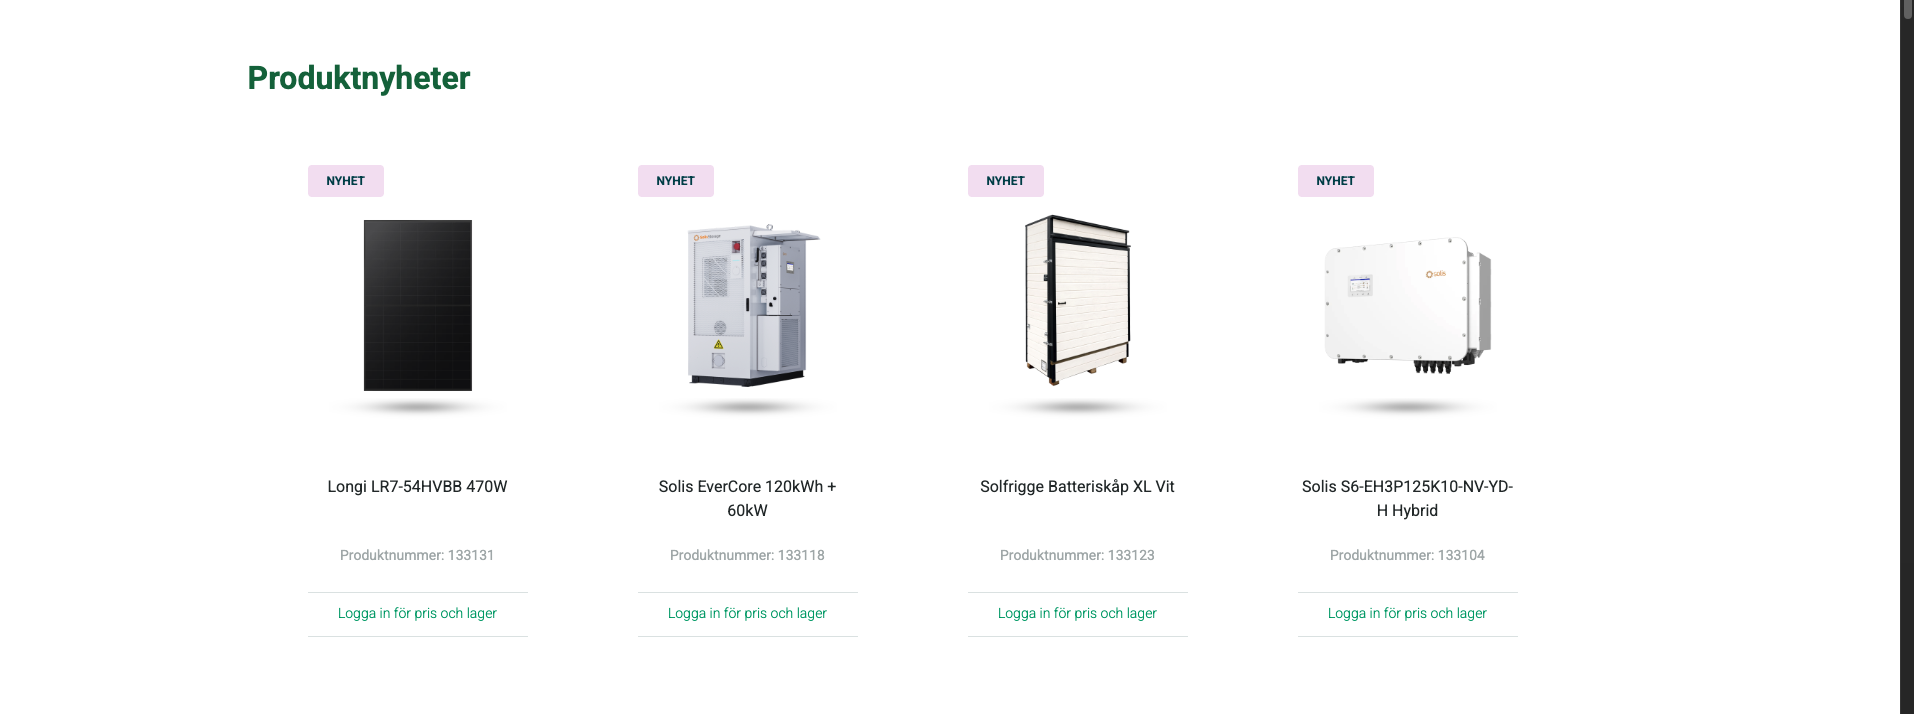Image resolution: width=1914 pixels, height=714 pixels.
Task: Click "Logga in för pris och lager" under Solis EverCore
Action: coord(747,613)
